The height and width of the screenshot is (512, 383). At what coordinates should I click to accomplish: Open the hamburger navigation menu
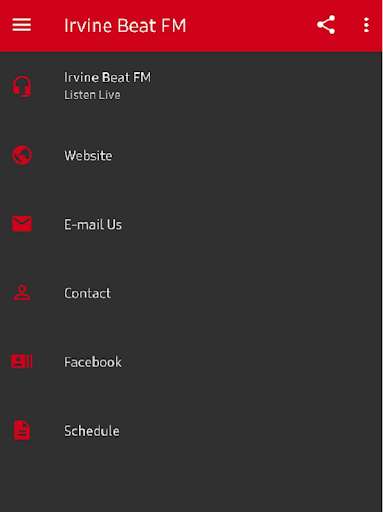(22, 25)
